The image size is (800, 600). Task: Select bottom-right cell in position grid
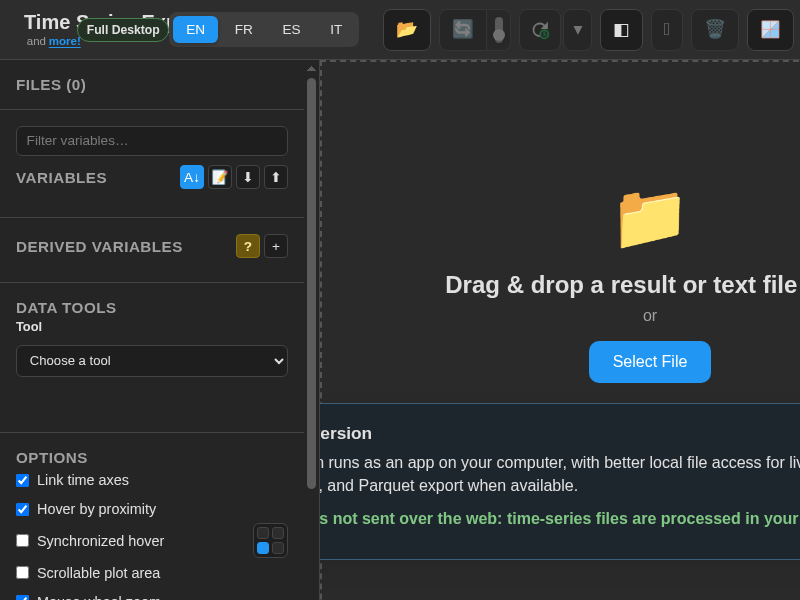tap(278, 548)
